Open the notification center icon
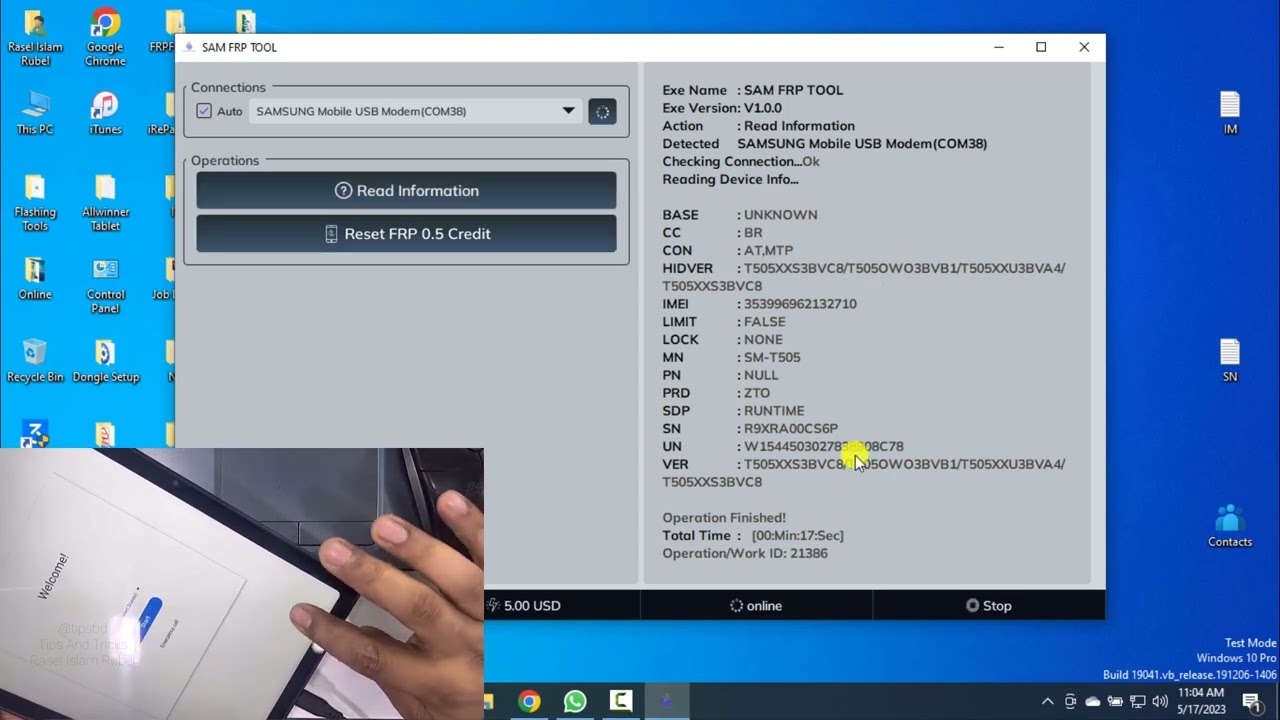Image resolution: width=1280 pixels, height=720 pixels. (x=1250, y=702)
